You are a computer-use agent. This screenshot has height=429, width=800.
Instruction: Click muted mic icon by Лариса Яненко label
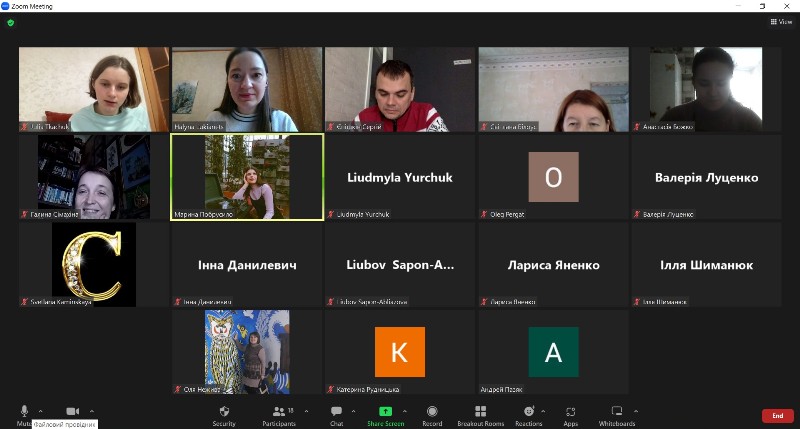484,302
